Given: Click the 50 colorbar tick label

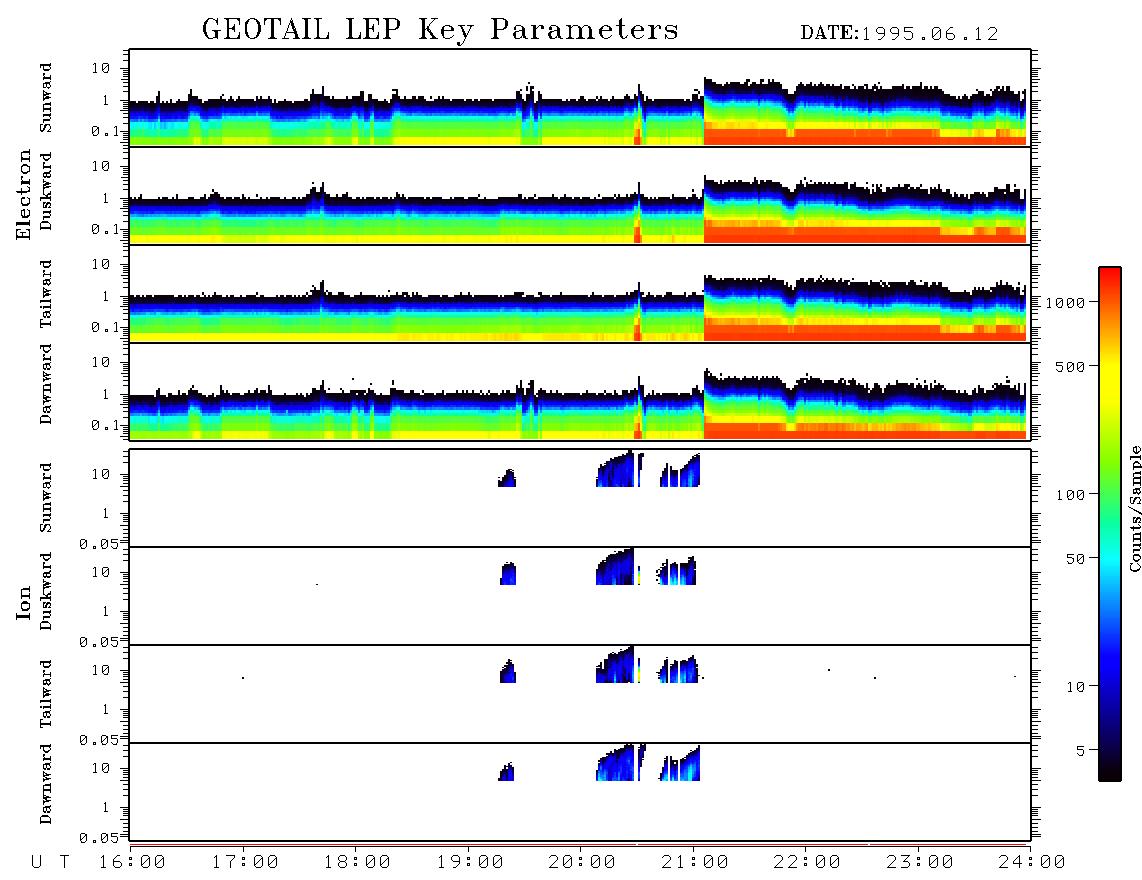Looking at the screenshot, I should [1075, 559].
